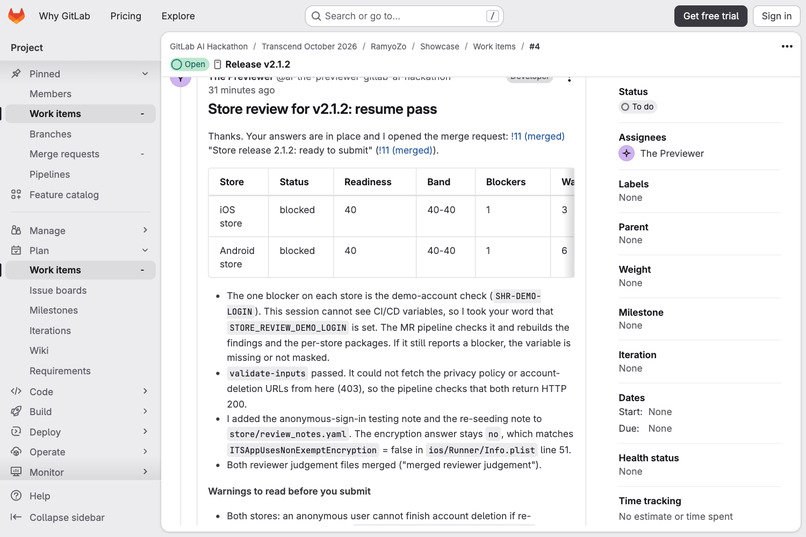
Task: Click the search magnifier icon
Action: coord(316,16)
